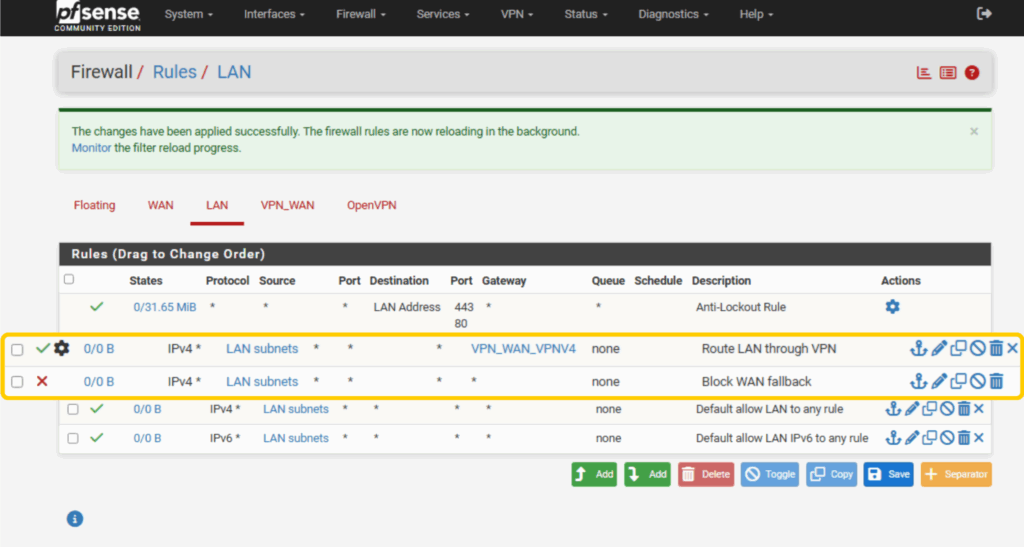Disable the Block WAN fallback rule
The image size is (1024, 547).
(x=977, y=381)
